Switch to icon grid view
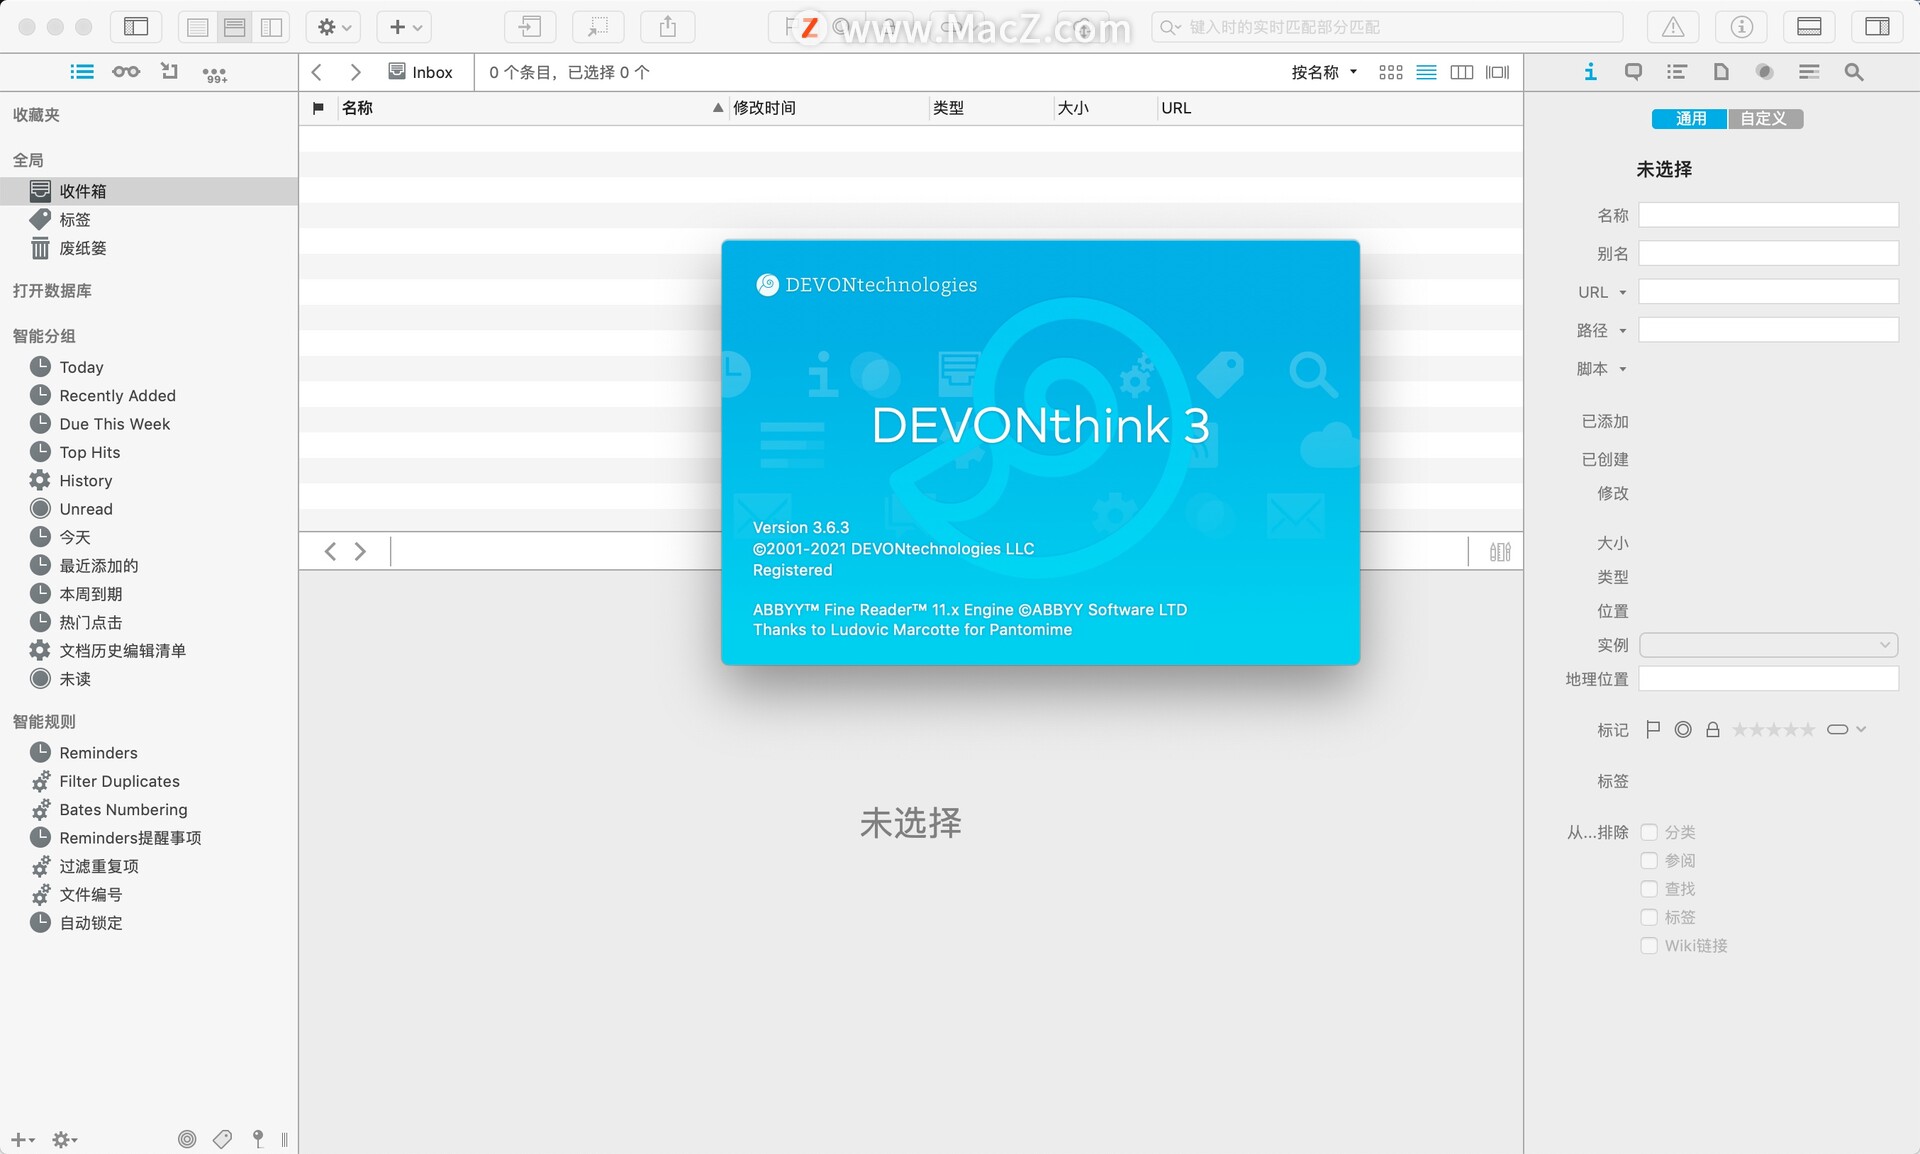 tap(1390, 72)
